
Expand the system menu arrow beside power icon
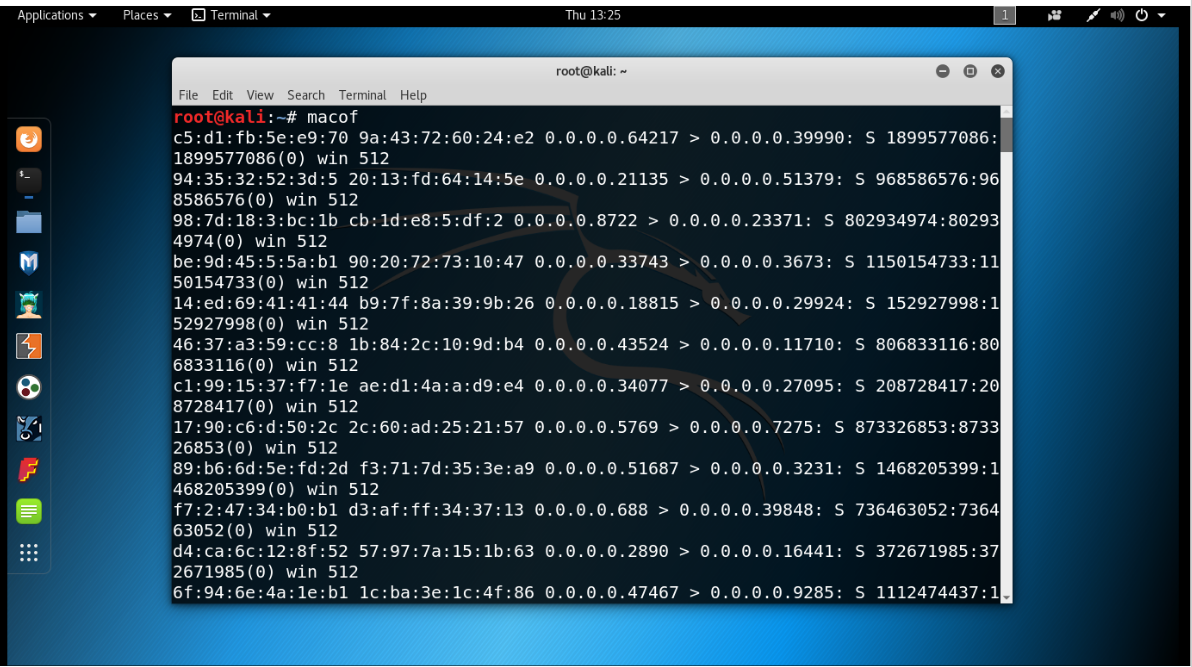pos(1162,15)
